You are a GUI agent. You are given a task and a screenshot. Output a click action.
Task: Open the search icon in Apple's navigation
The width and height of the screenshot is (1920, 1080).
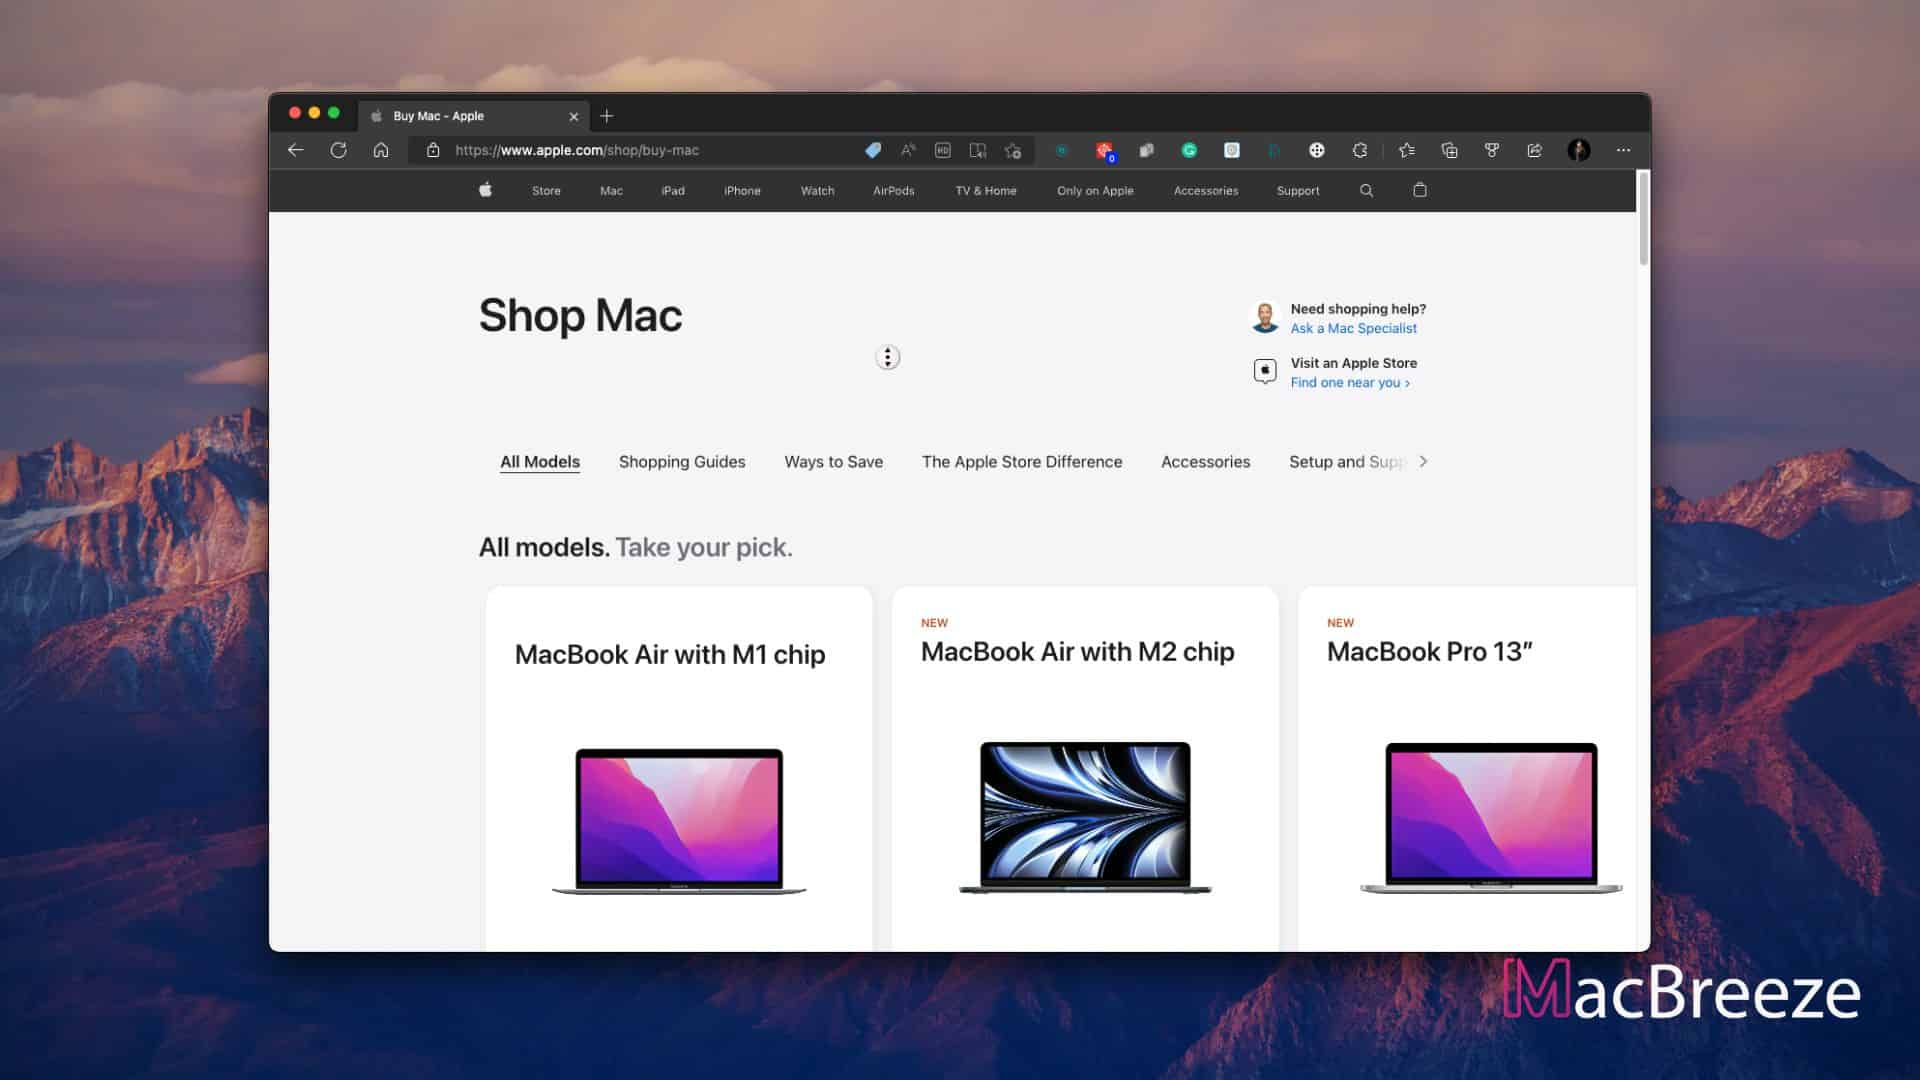point(1366,190)
